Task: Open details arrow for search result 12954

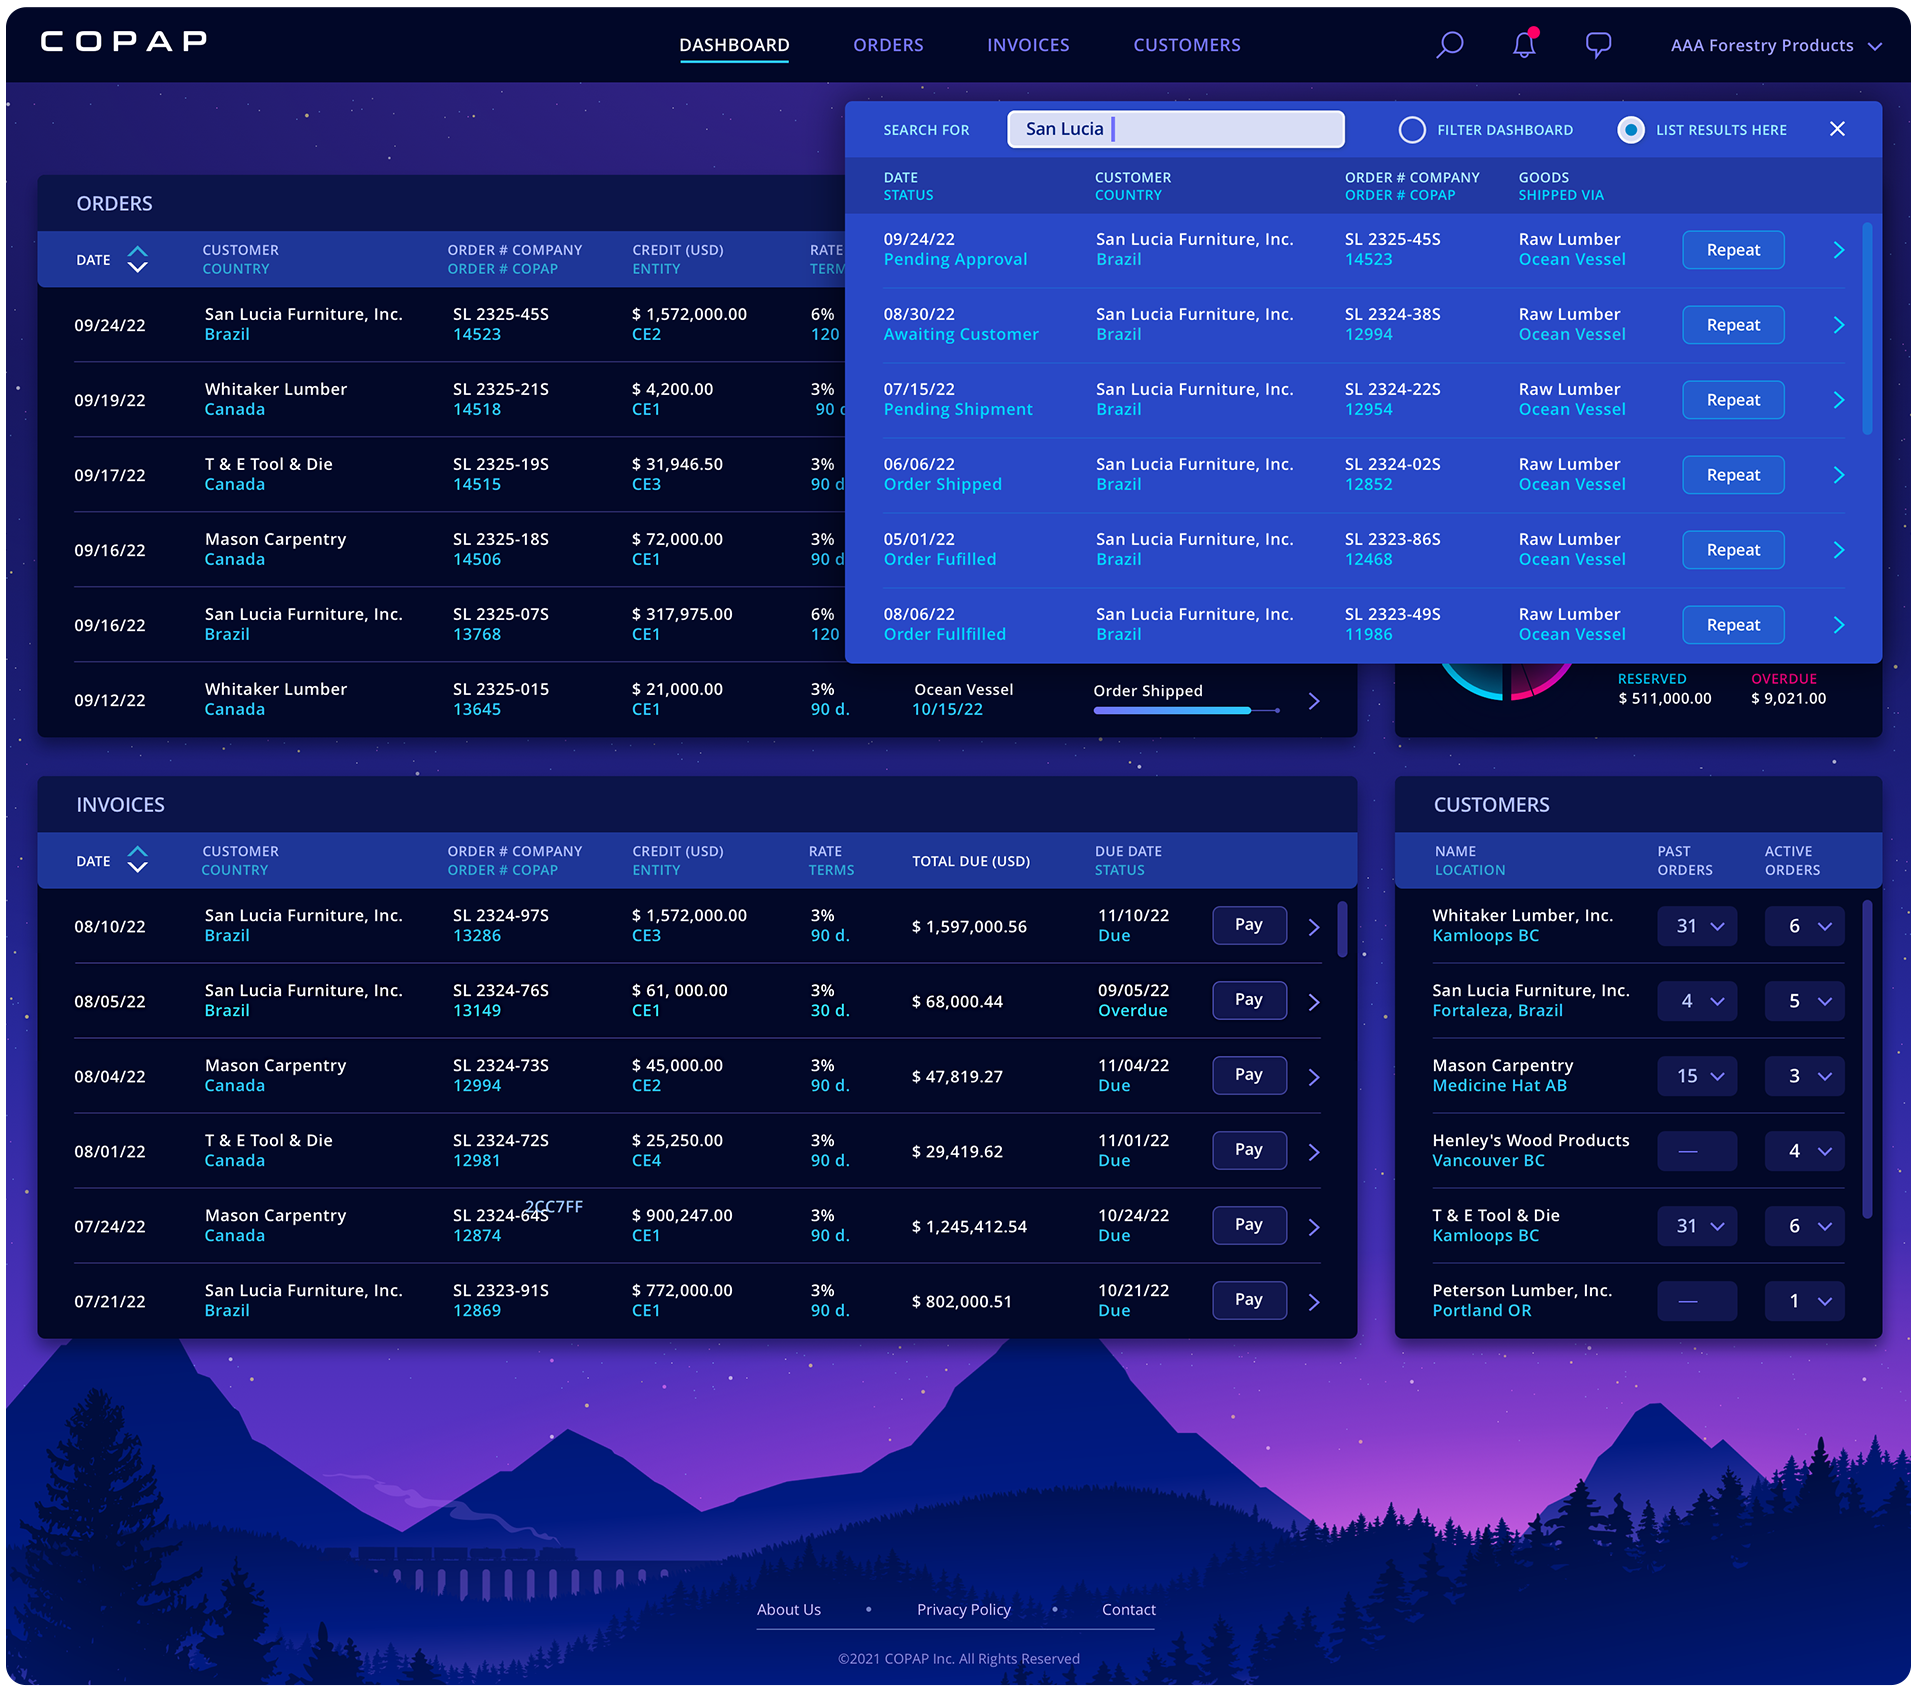Action: click(x=1838, y=400)
